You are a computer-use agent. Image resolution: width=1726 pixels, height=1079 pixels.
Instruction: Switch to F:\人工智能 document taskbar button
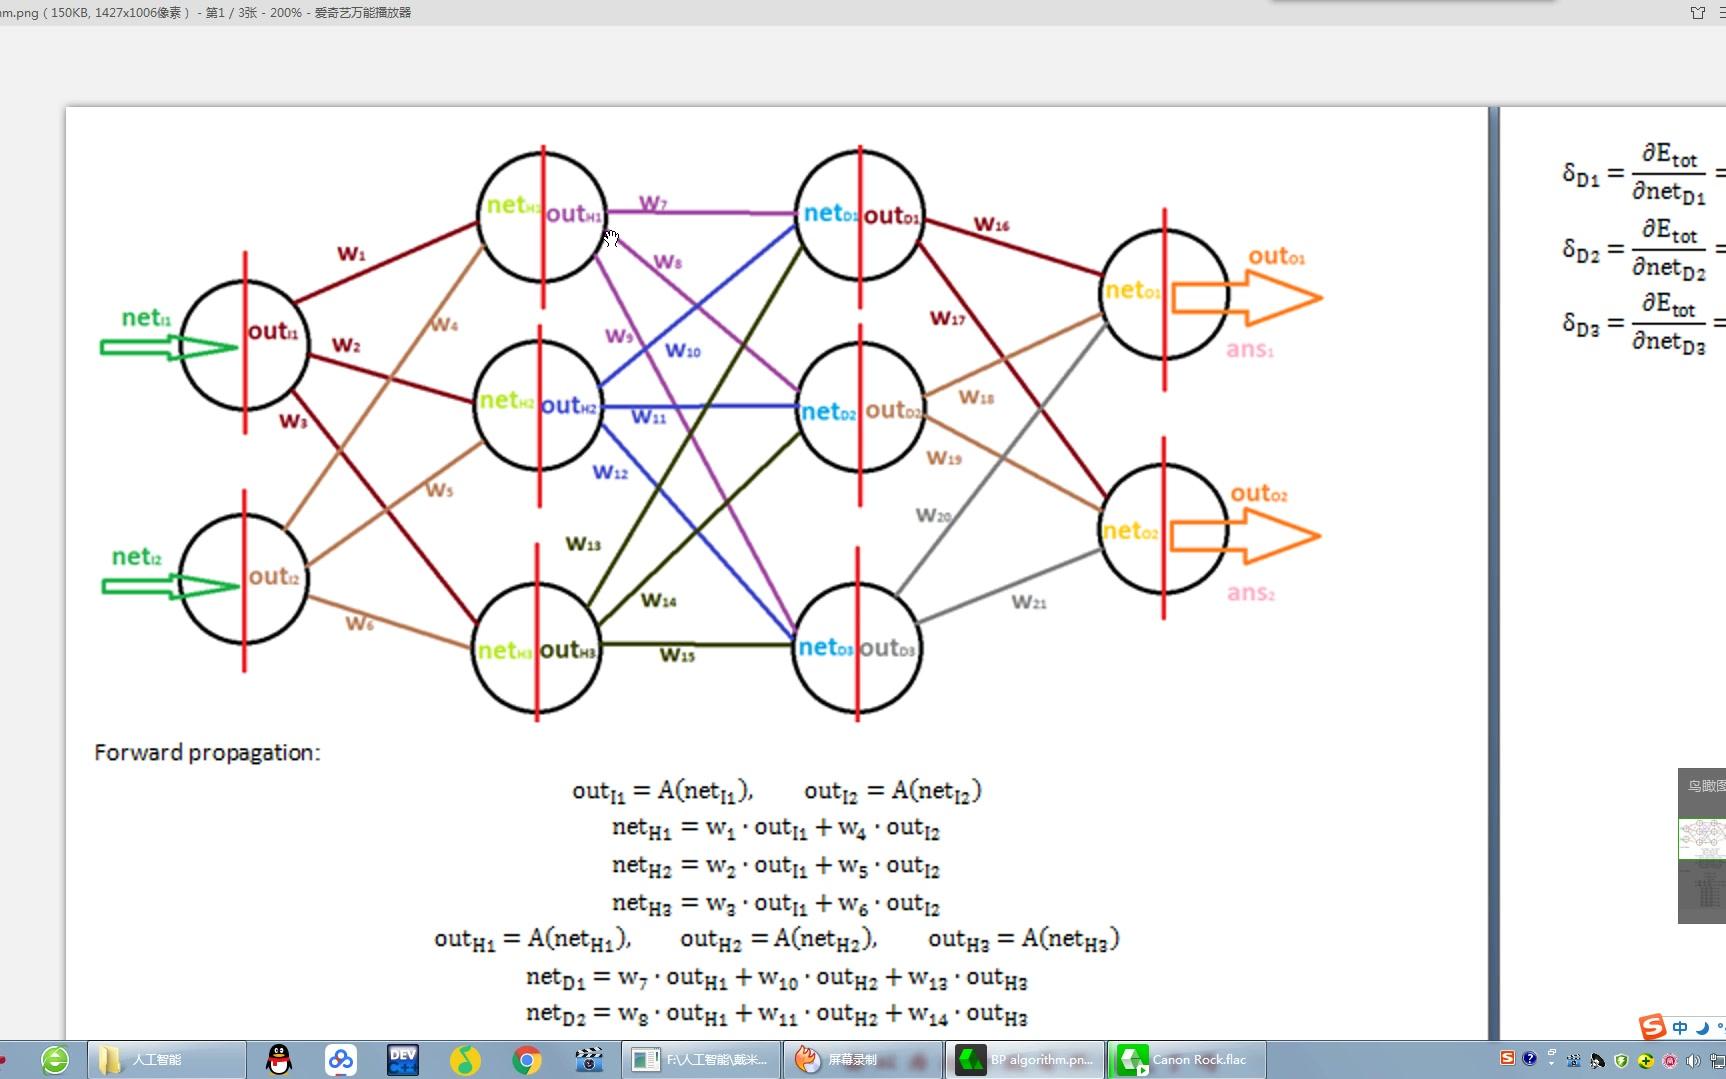pos(700,1060)
